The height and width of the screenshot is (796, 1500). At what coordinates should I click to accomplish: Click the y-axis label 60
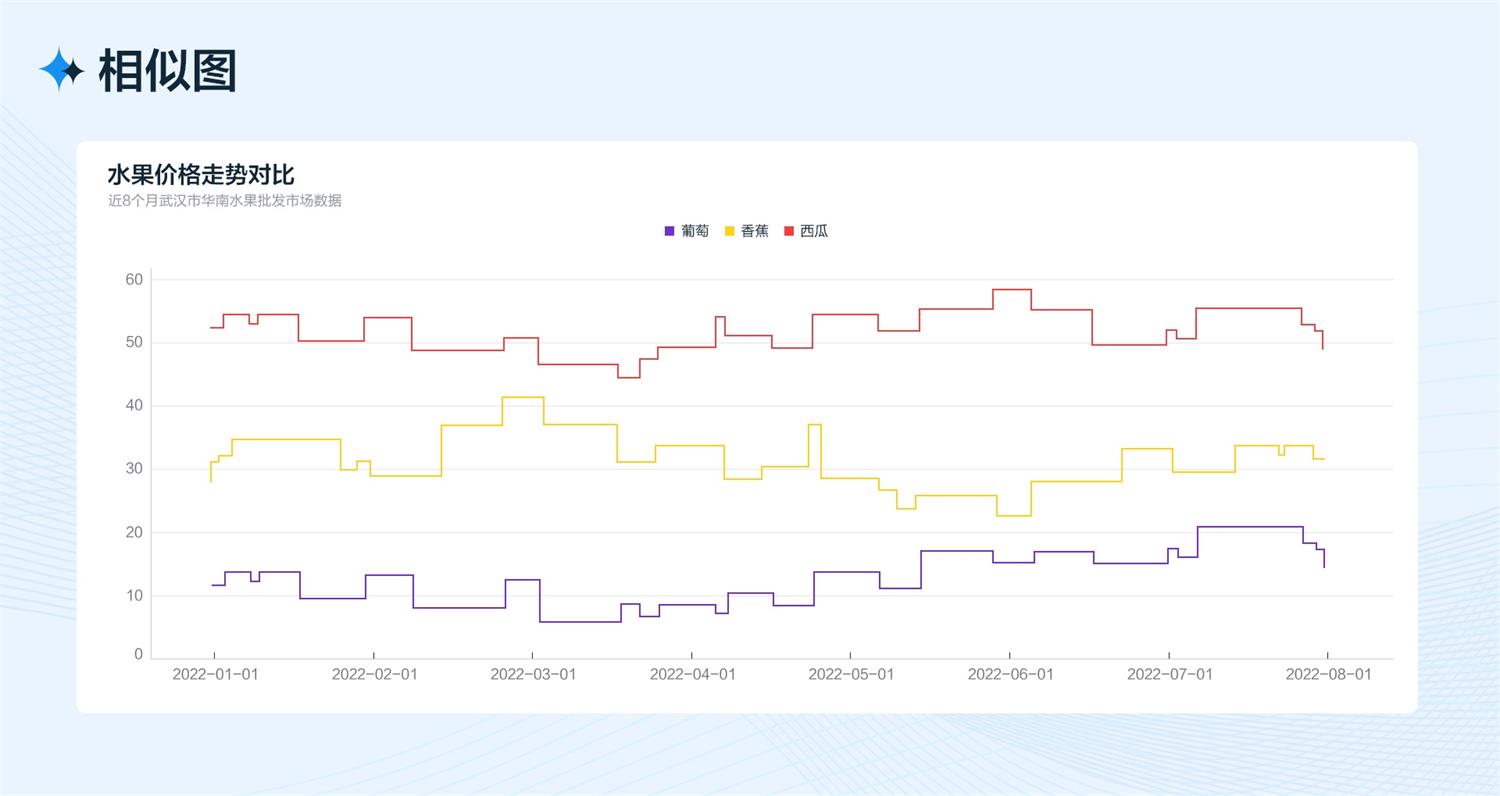coord(134,279)
